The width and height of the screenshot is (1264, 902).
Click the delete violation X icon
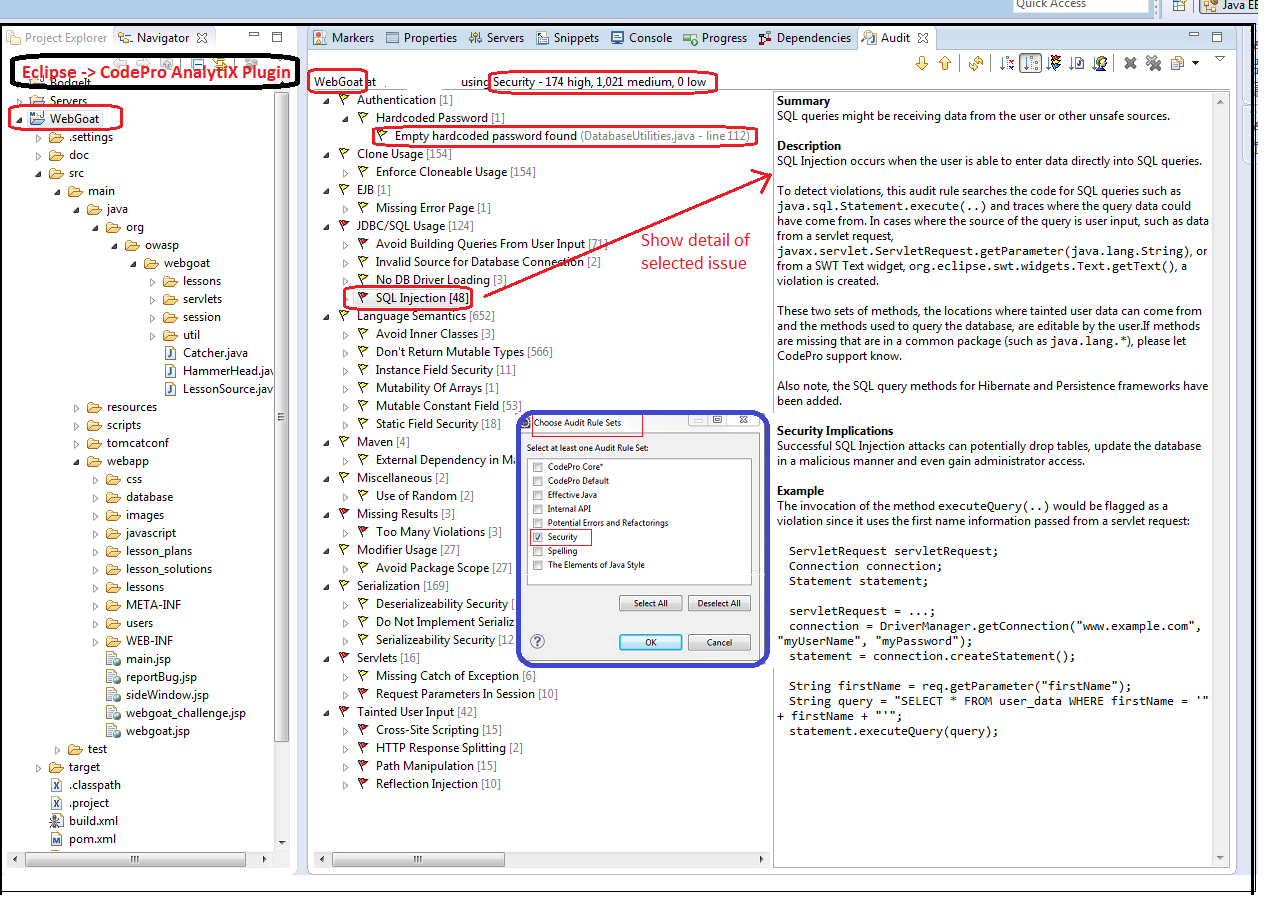click(x=1130, y=63)
